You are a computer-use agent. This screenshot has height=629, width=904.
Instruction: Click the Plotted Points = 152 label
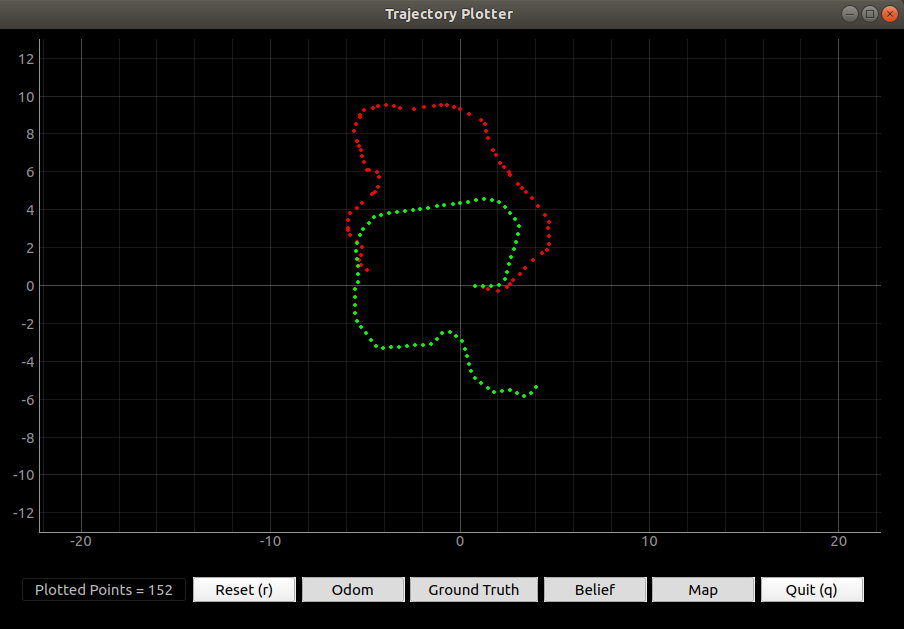click(x=104, y=590)
